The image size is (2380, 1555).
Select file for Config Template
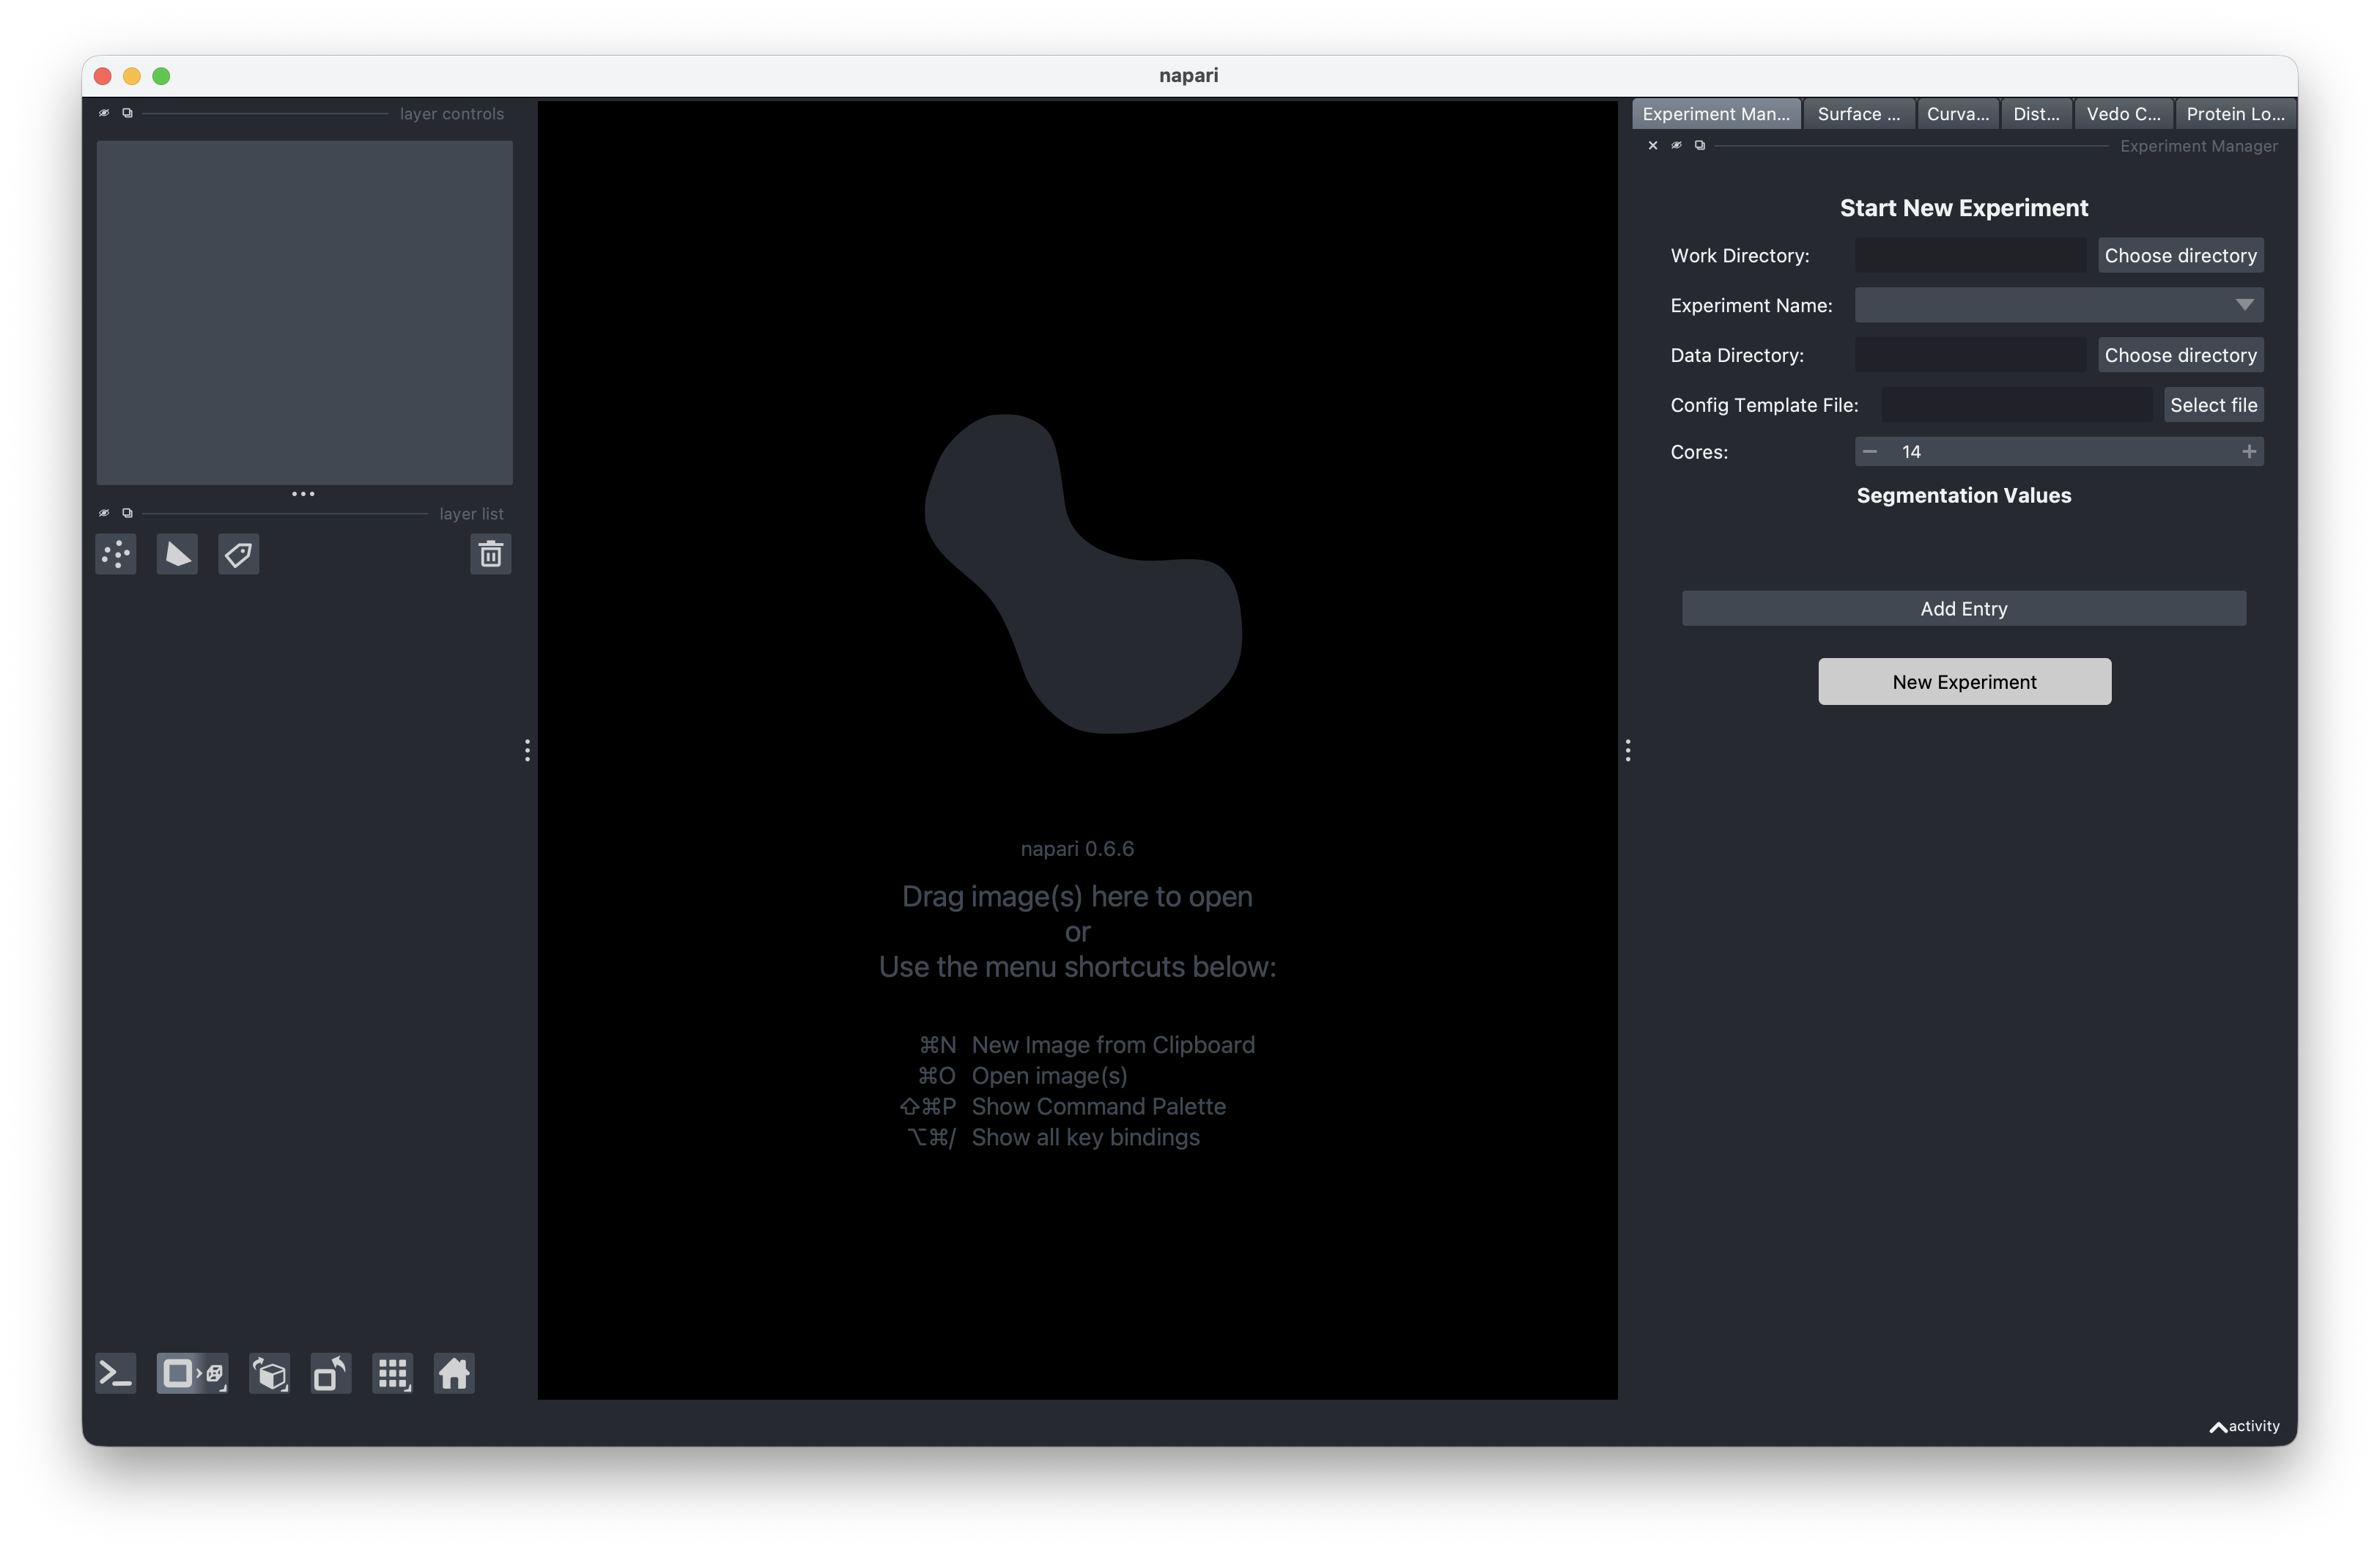2213,405
